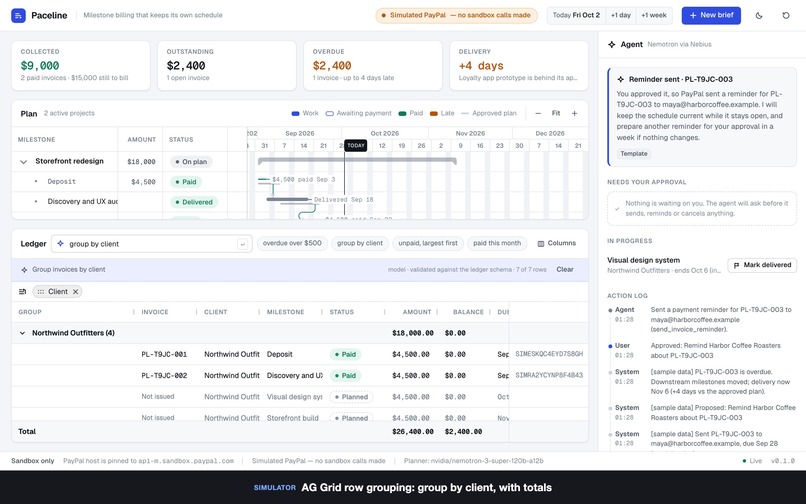Image resolution: width=806 pixels, height=504 pixels.
Task: Click the sparkle icon in ledger search
Action: [60, 243]
